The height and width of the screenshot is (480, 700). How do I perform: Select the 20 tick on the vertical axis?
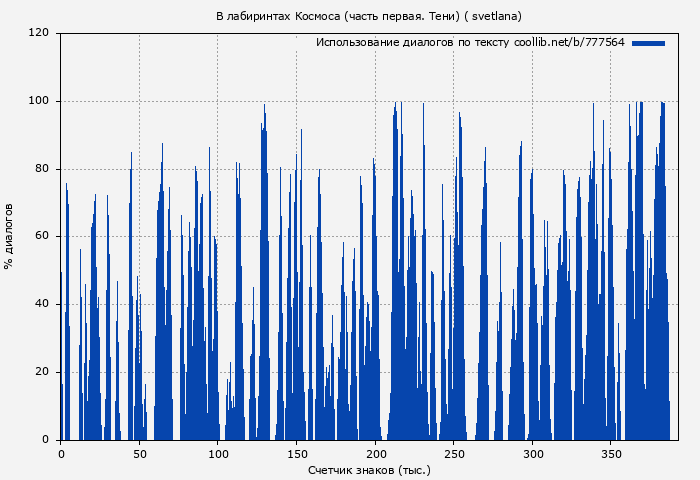click(x=43, y=372)
